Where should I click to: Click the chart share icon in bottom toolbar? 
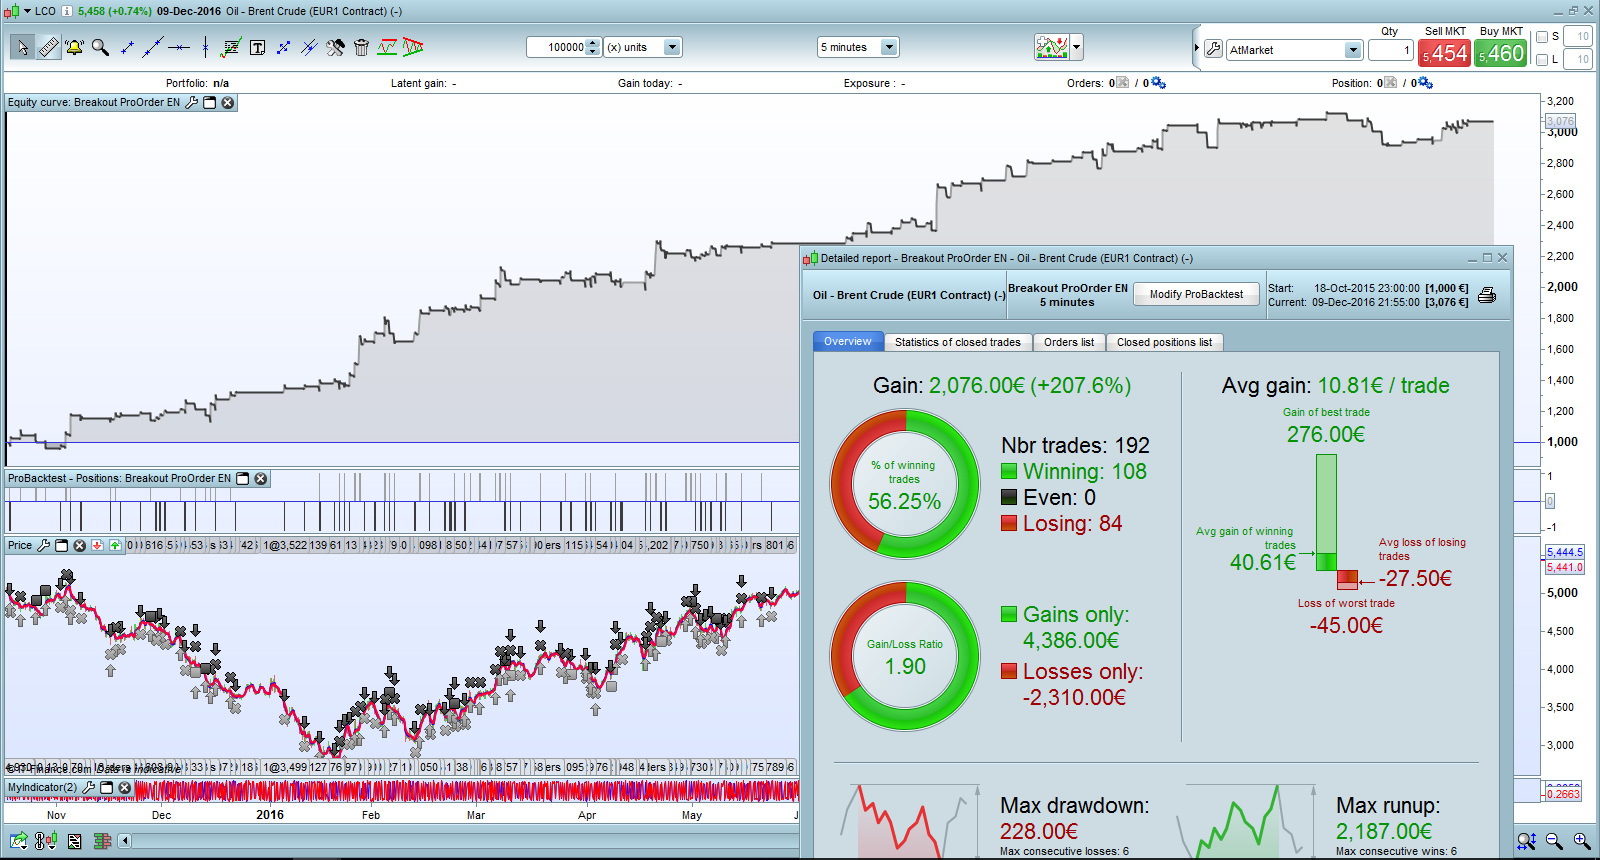click(x=18, y=841)
